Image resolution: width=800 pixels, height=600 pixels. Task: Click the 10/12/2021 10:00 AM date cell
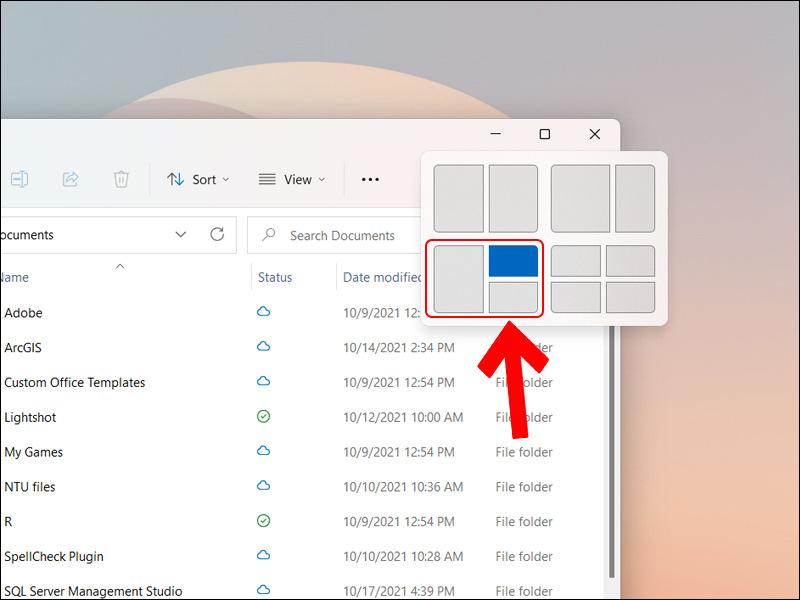coord(403,417)
